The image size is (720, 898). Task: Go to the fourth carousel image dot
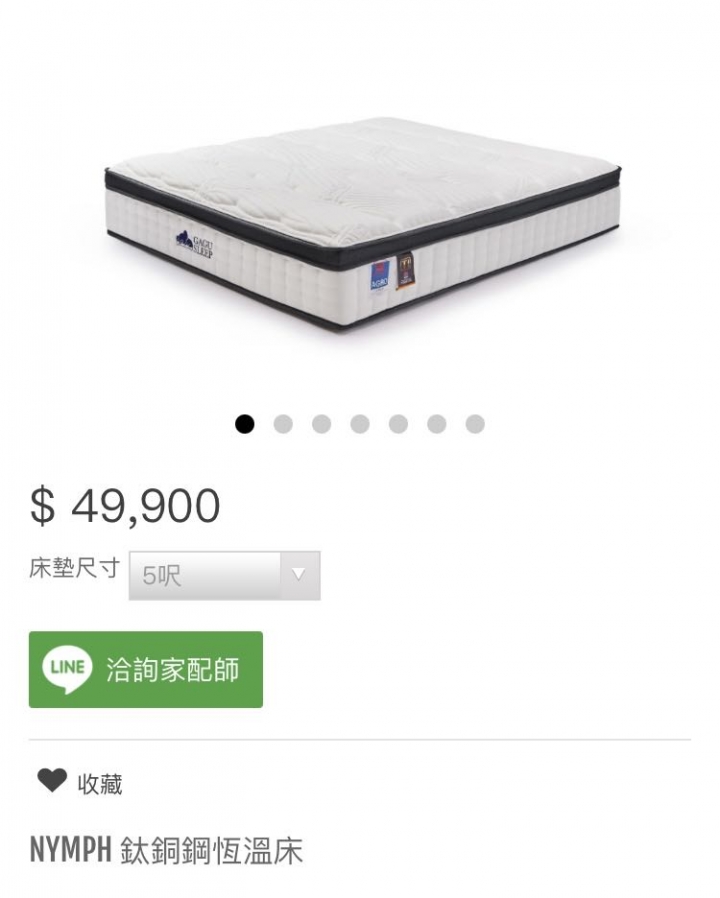[x=360, y=424]
